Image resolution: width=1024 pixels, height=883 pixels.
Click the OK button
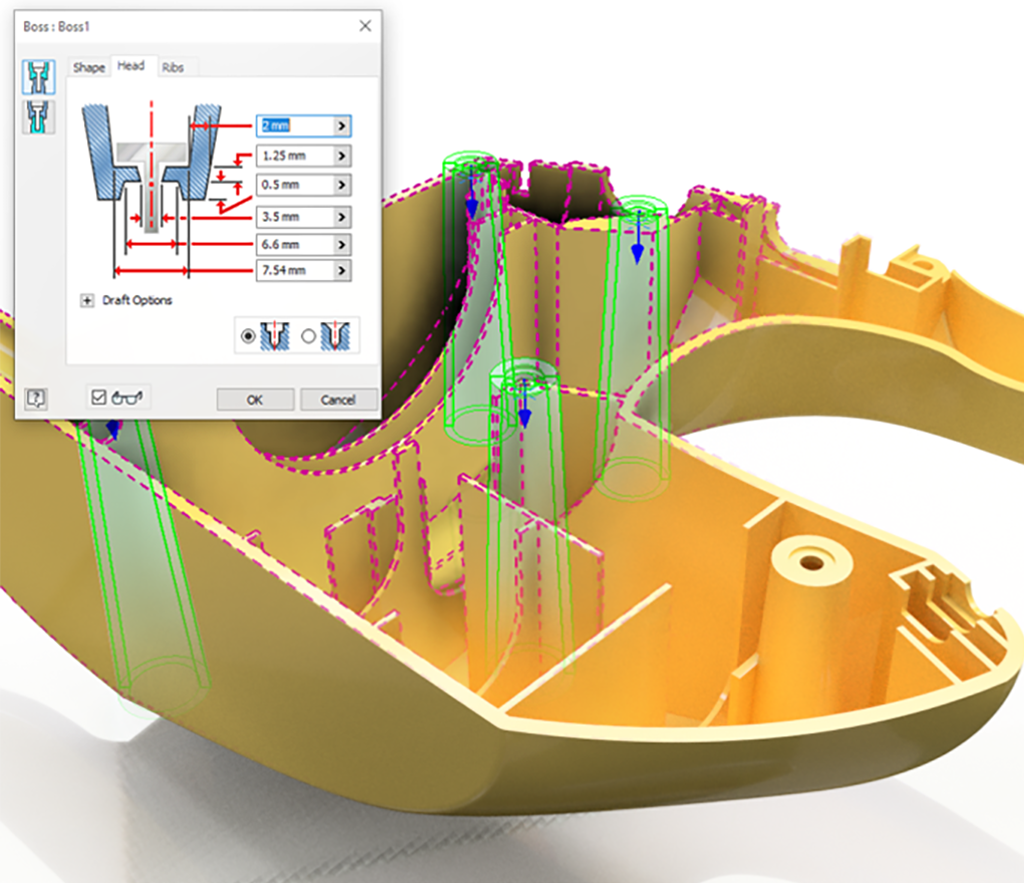[x=255, y=400]
